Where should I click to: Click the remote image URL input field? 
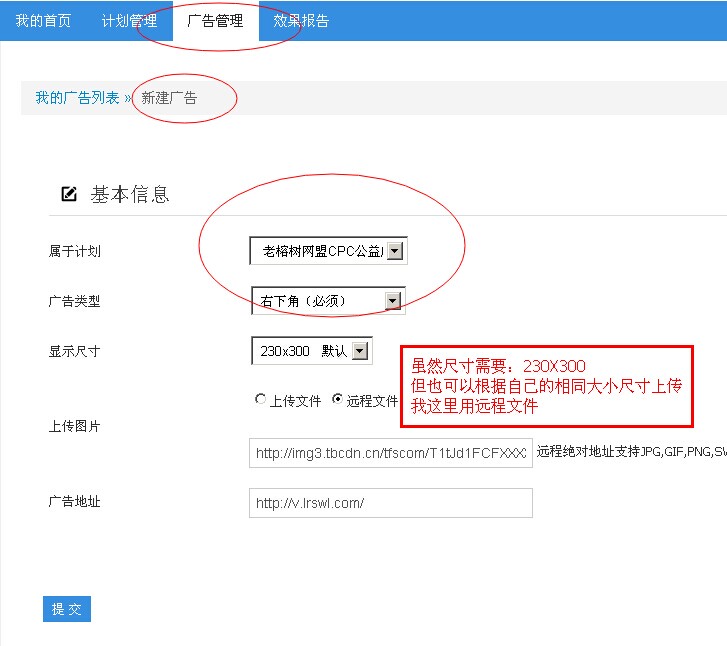point(390,453)
